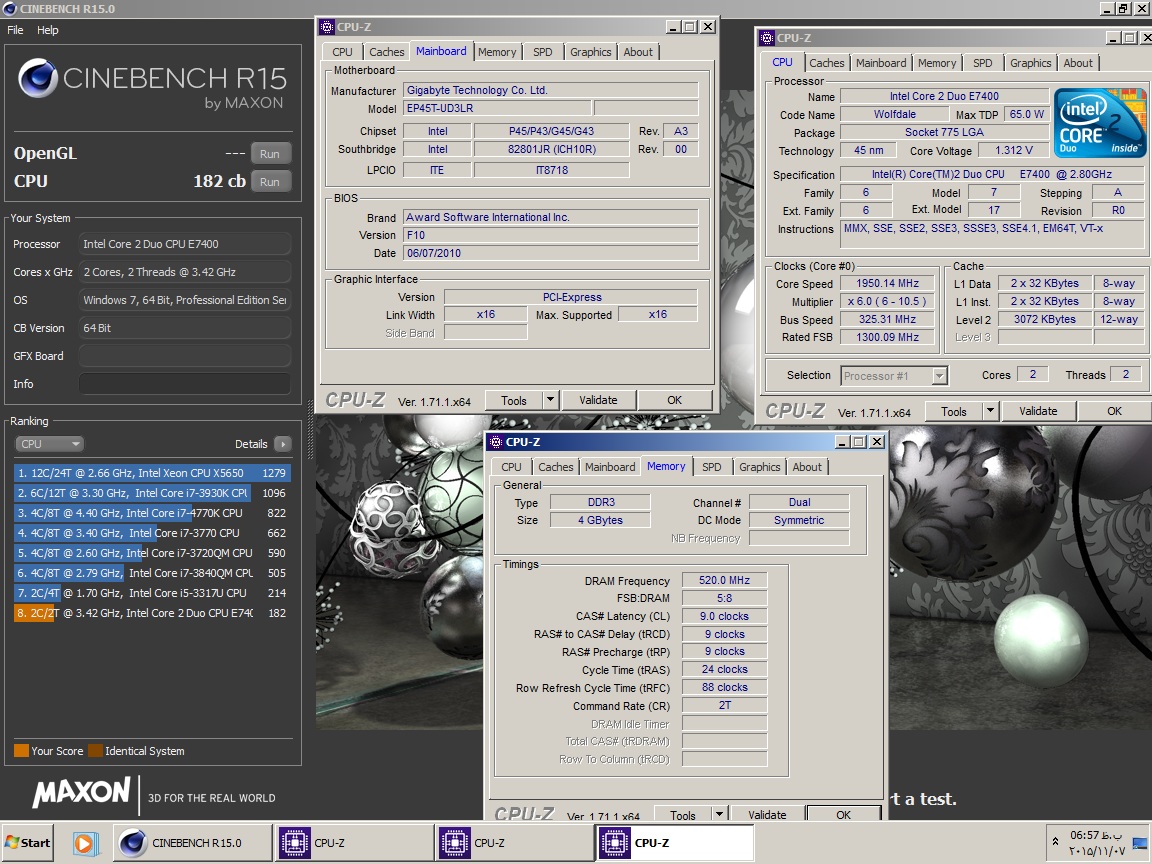Click the GFX Board field
Viewport: 1152px width, 864px height.
[184, 356]
